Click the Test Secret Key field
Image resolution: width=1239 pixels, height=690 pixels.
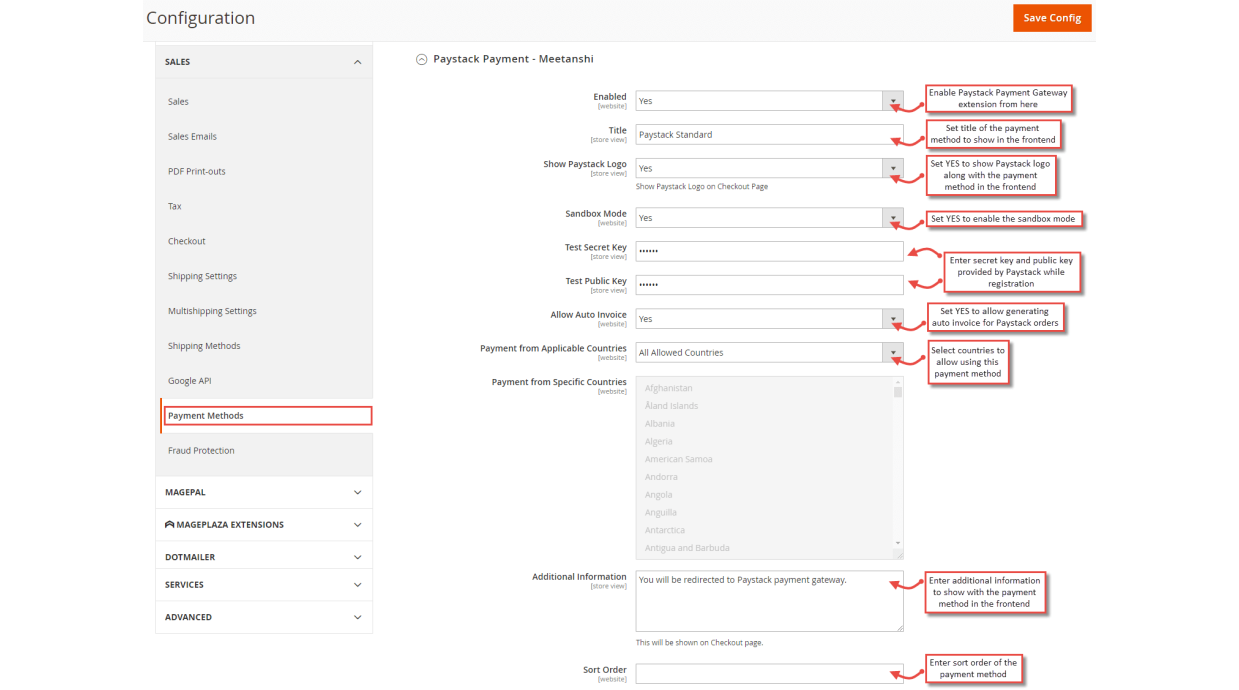(x=769, y=251)
